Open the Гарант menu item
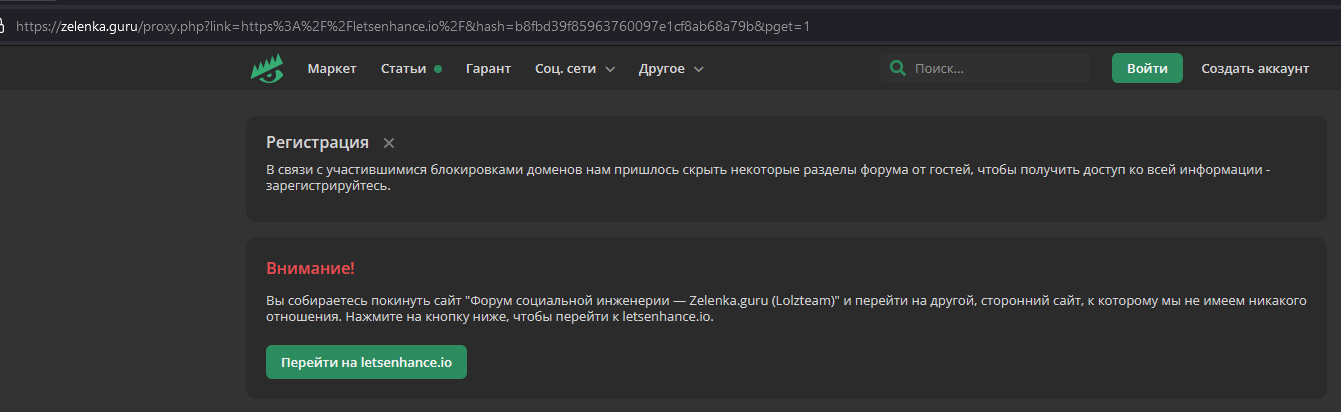This screenshot has width=1341, height=412. coord(488,68)
